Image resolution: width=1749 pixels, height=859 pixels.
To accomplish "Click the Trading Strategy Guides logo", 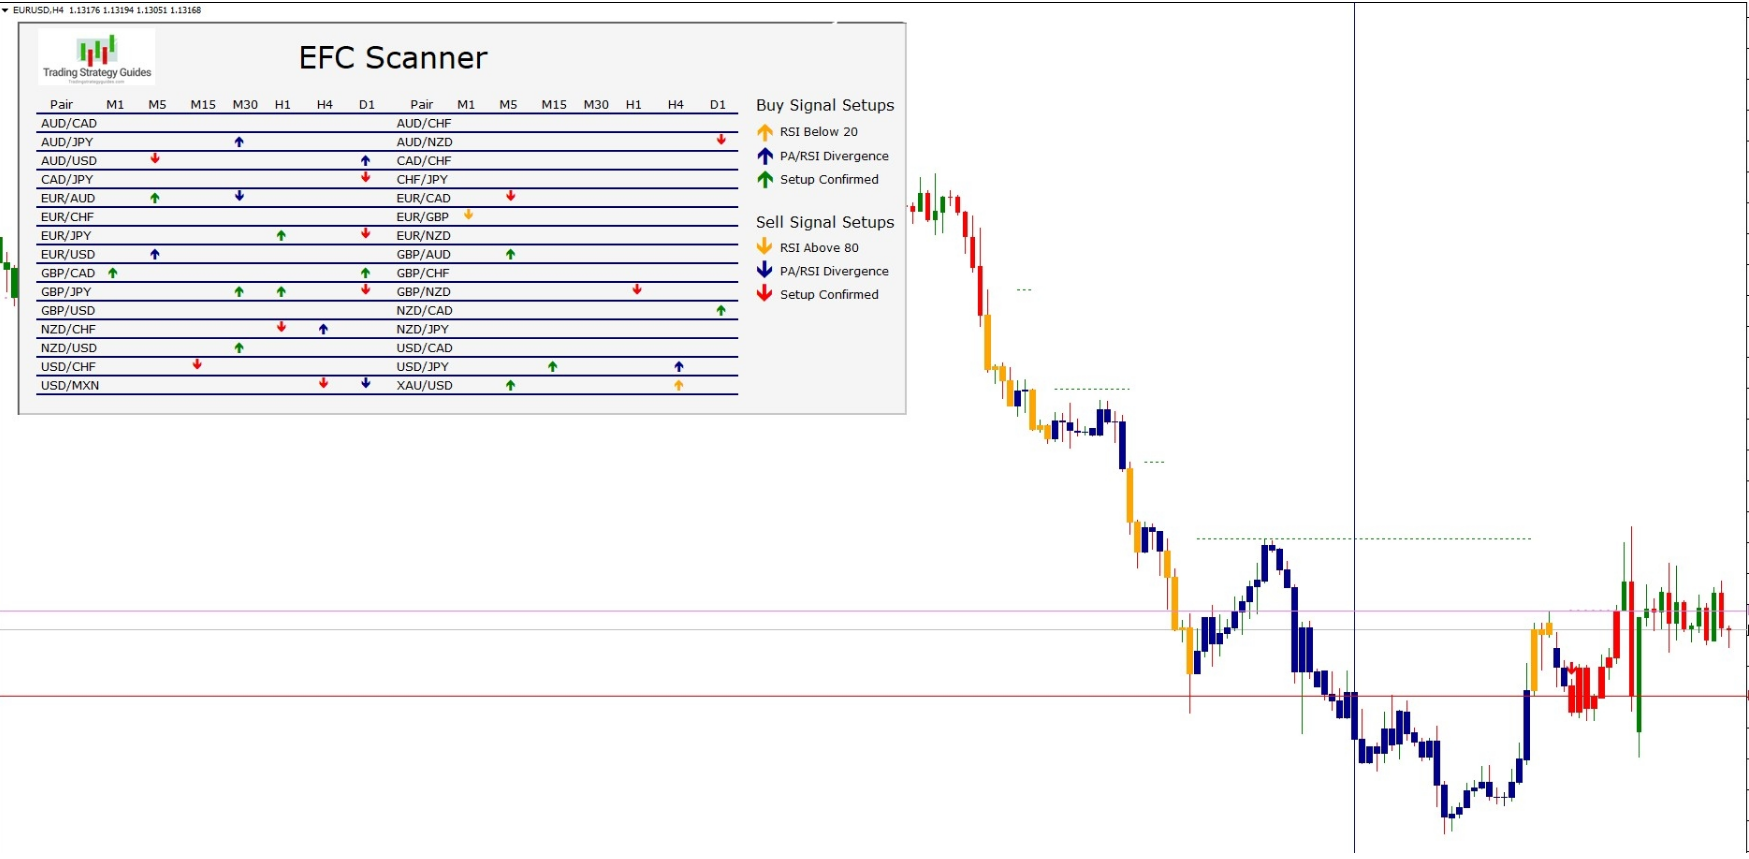I will click(x=97, y=56).
